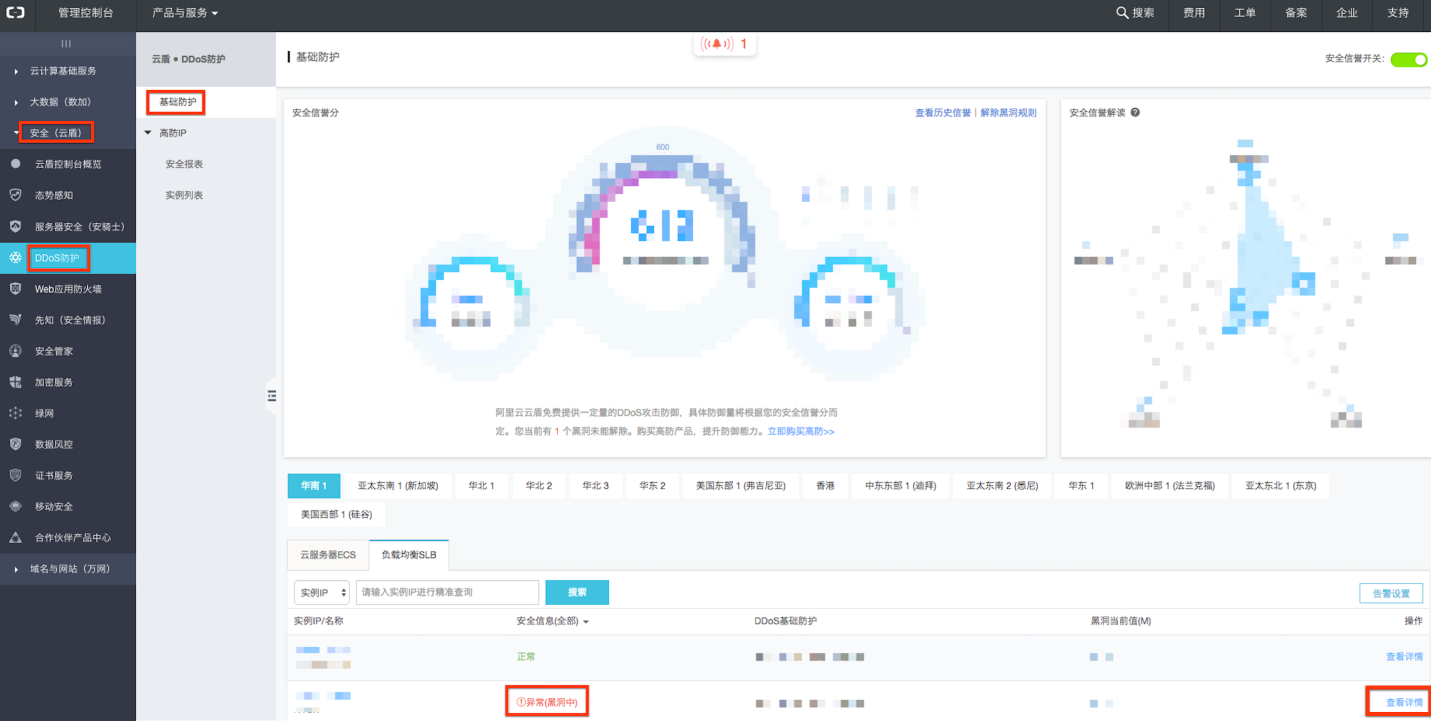Switch to 中东东部 1 (迪拜) region tab

[x=900, y=485]
